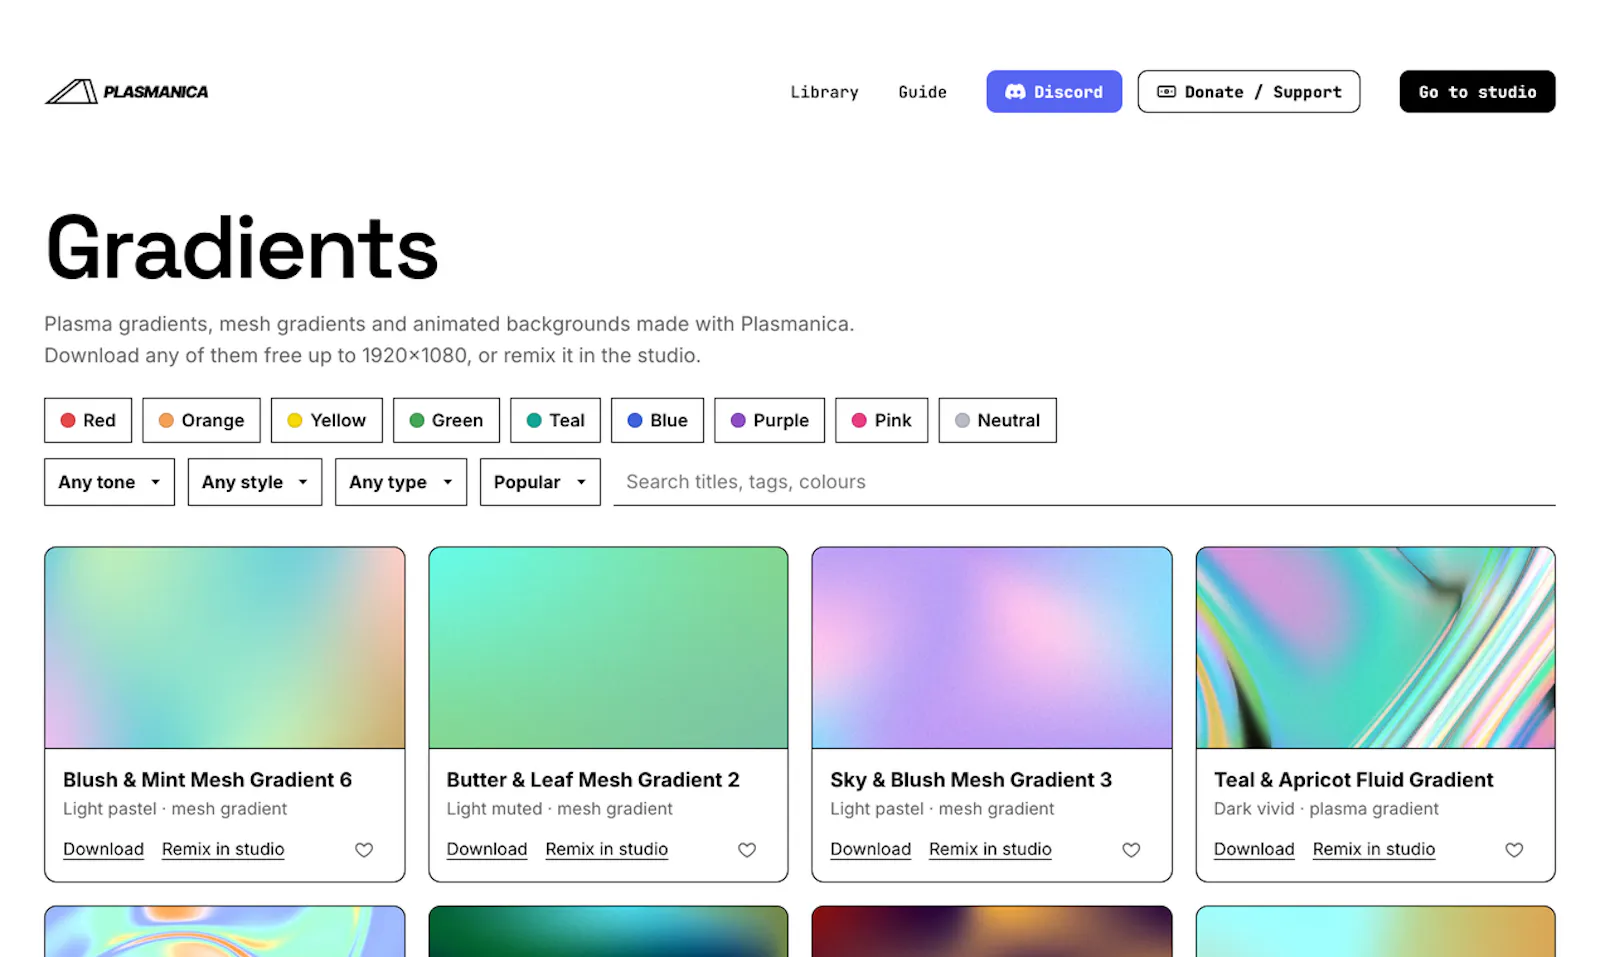Remix Sky & Blush Mesh Gradient 3 in studio

[x=990, y=849]
